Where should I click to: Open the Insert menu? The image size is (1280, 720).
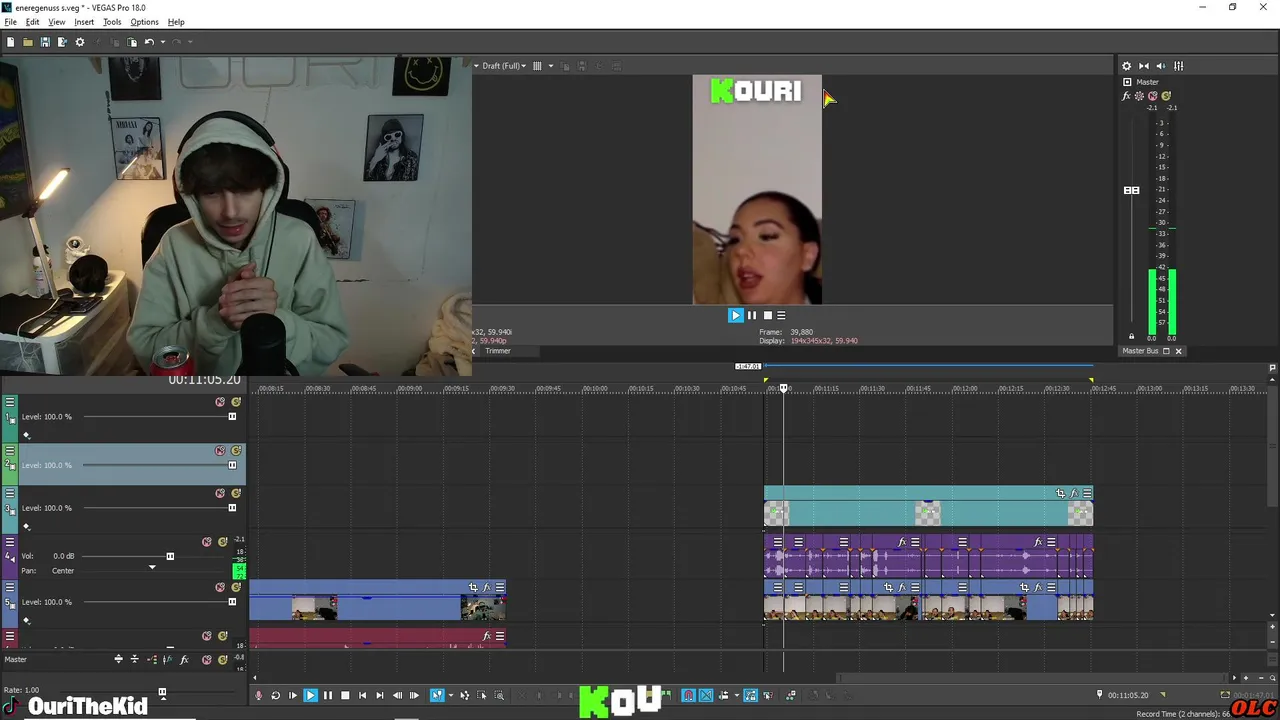(x=84, y=22)
